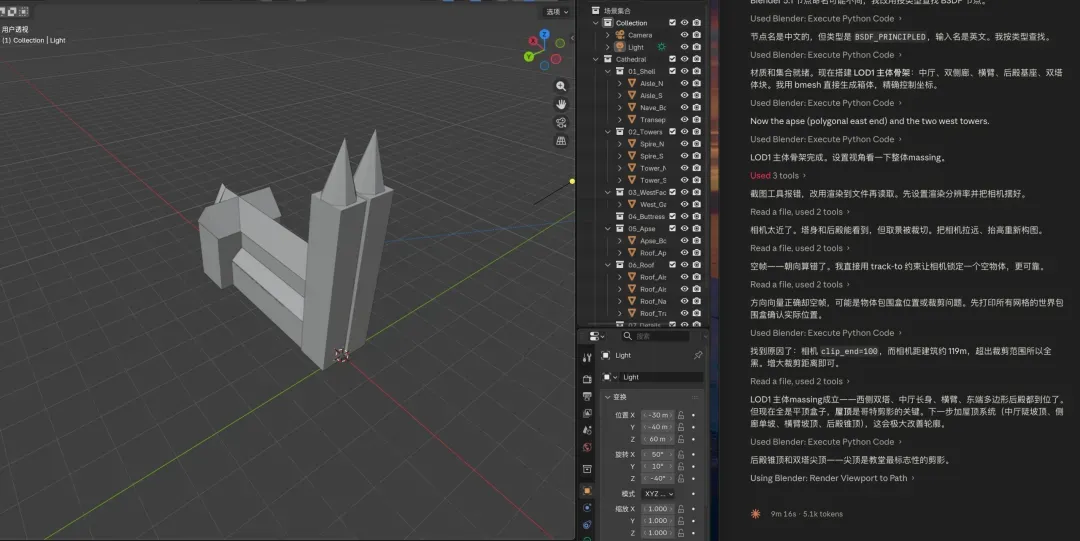Expand 'Using Blender: Render Viewport to Path'

[832, 478]
